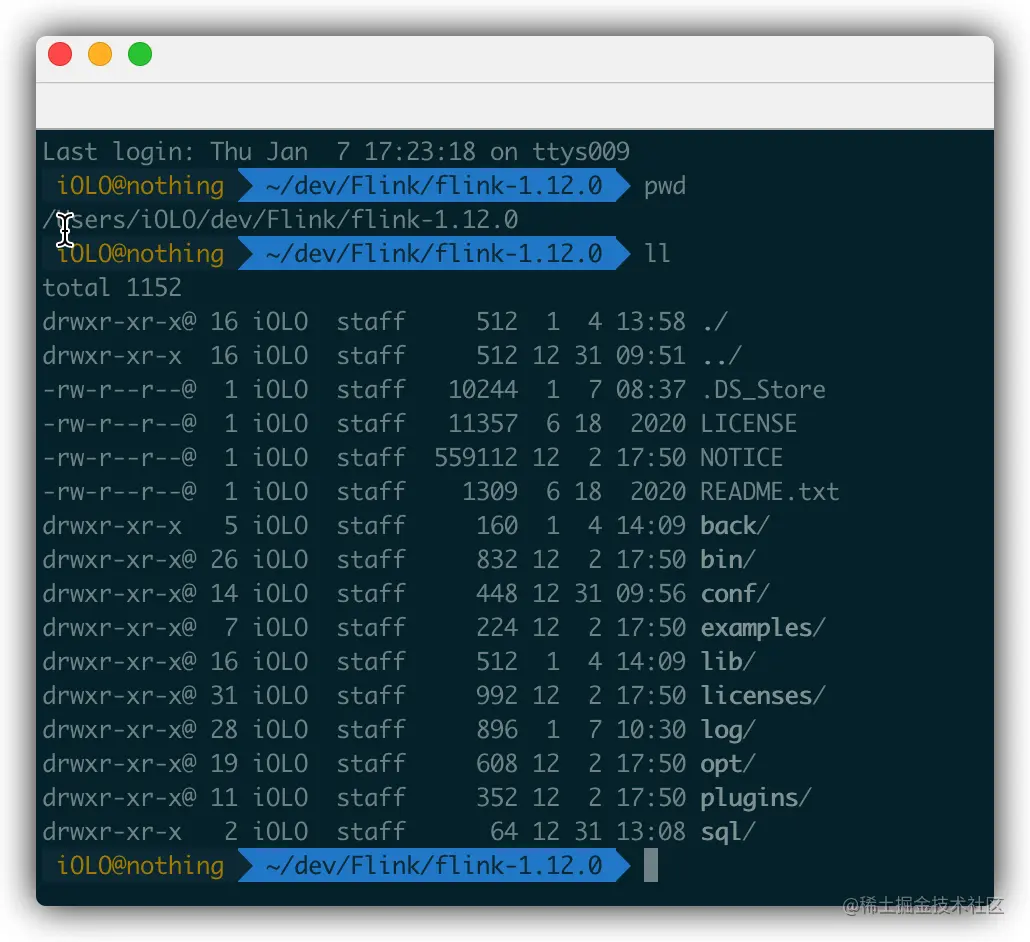Click the LICENSE file name
Screen dimensions: 1030x942
pos(749,424)
